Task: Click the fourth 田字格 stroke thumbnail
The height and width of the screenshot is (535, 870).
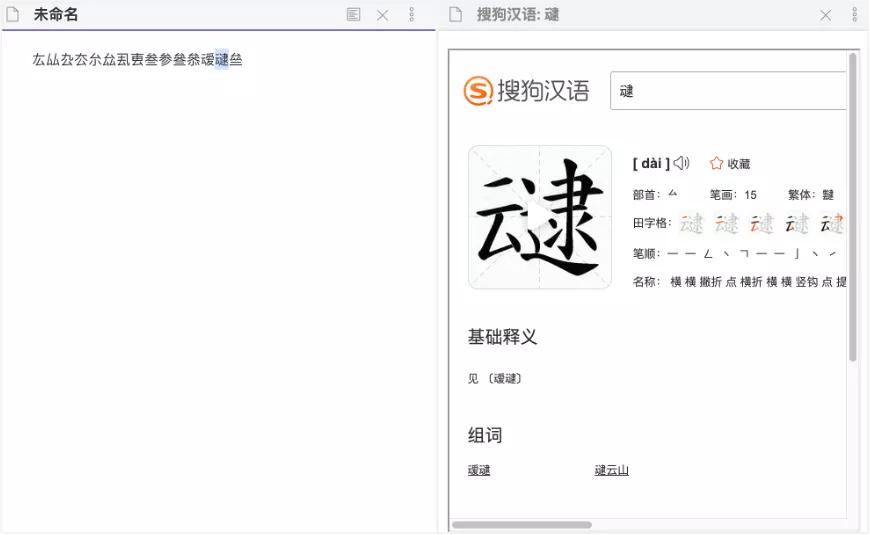Action: (796, 224)
